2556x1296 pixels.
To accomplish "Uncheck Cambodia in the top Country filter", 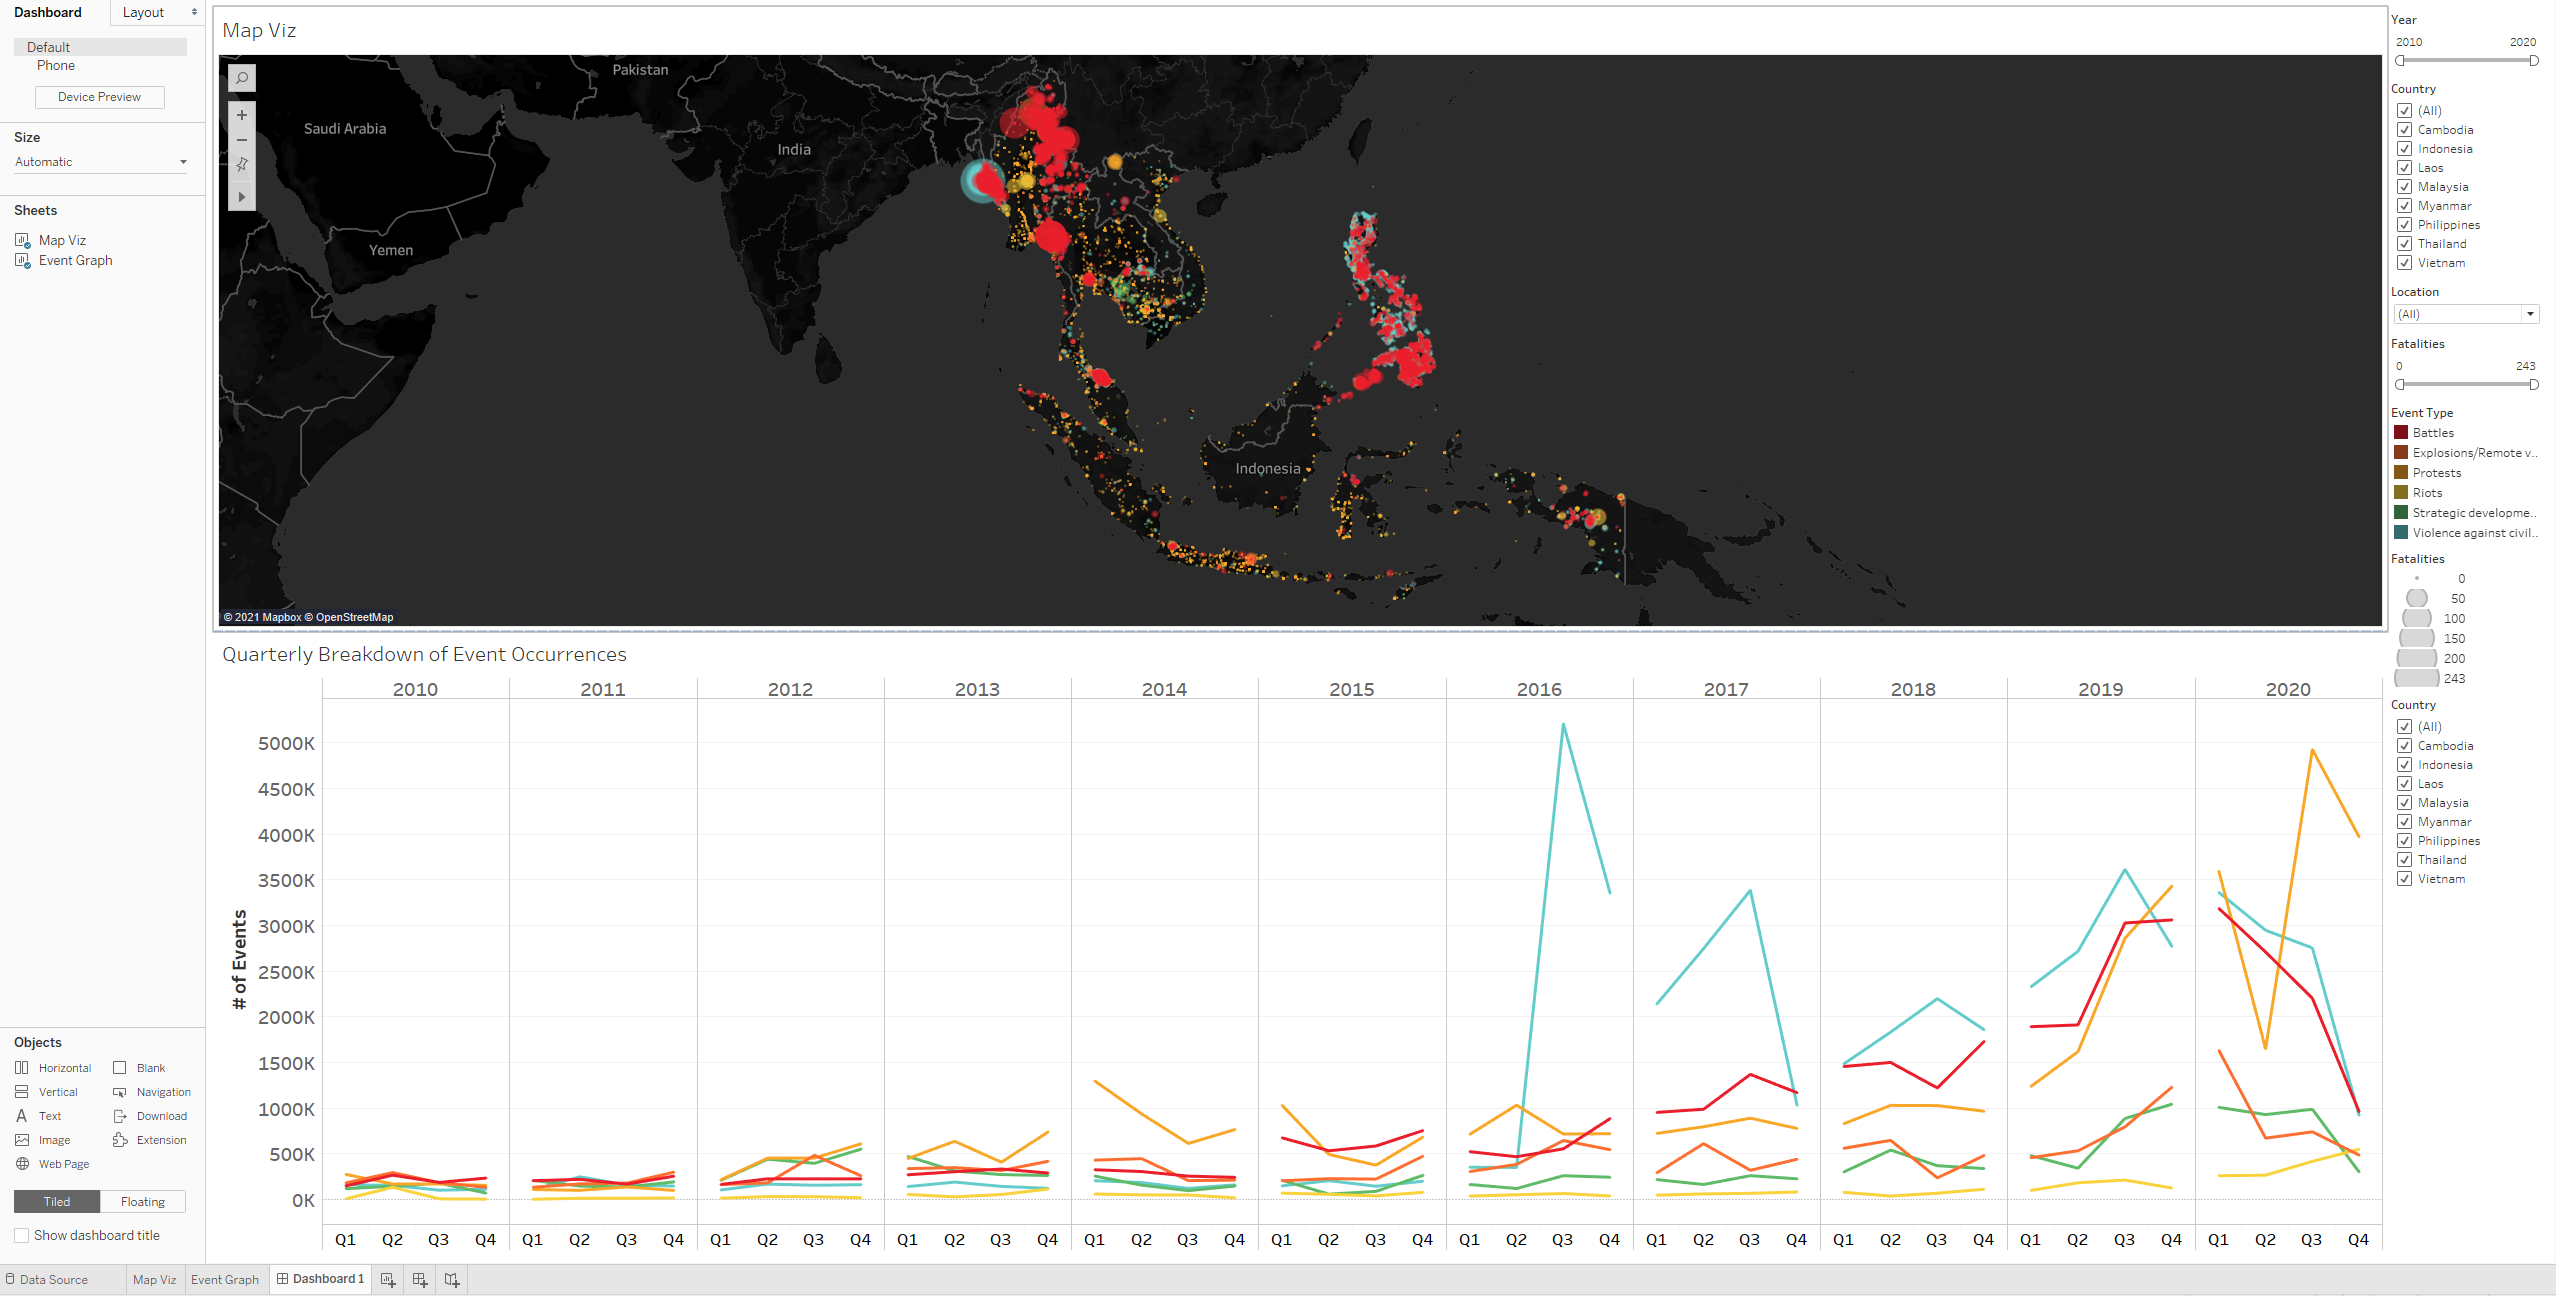I will 2405,130.
